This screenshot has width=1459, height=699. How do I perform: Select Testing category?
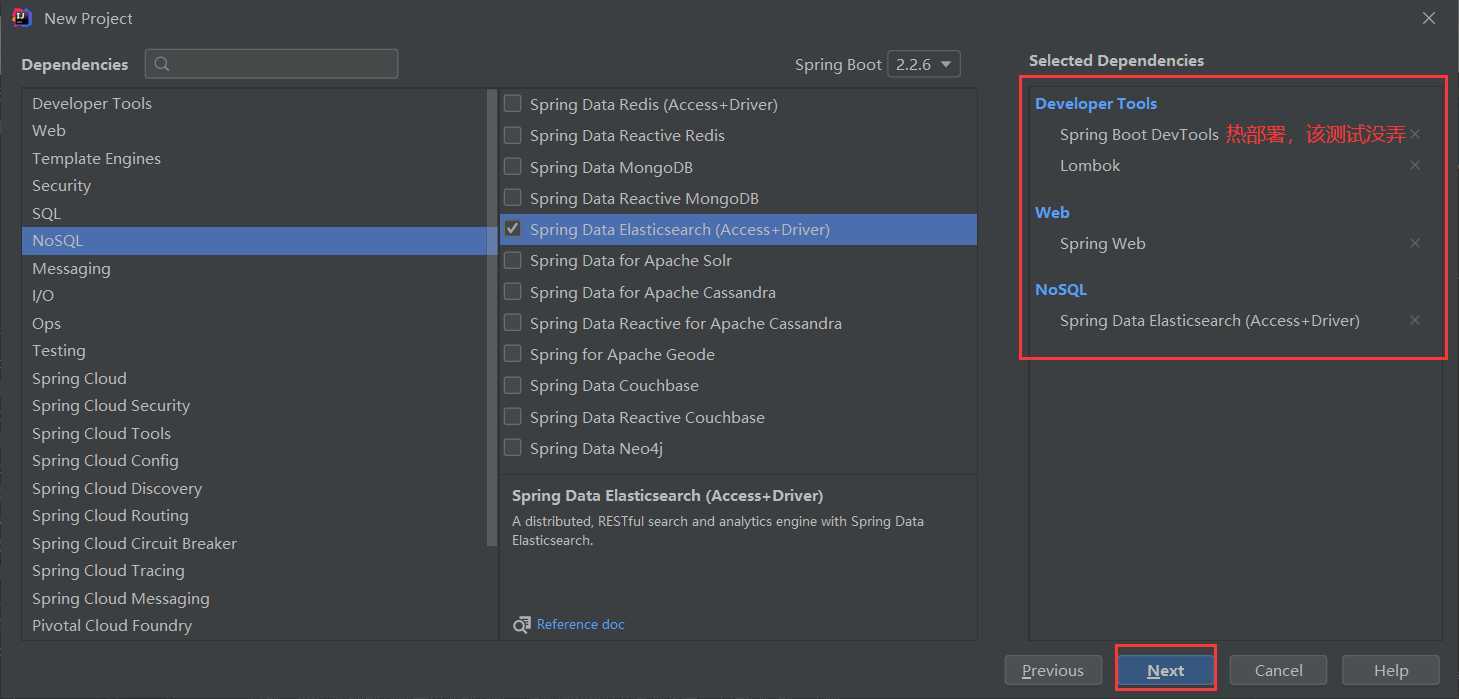coord(254,351)
